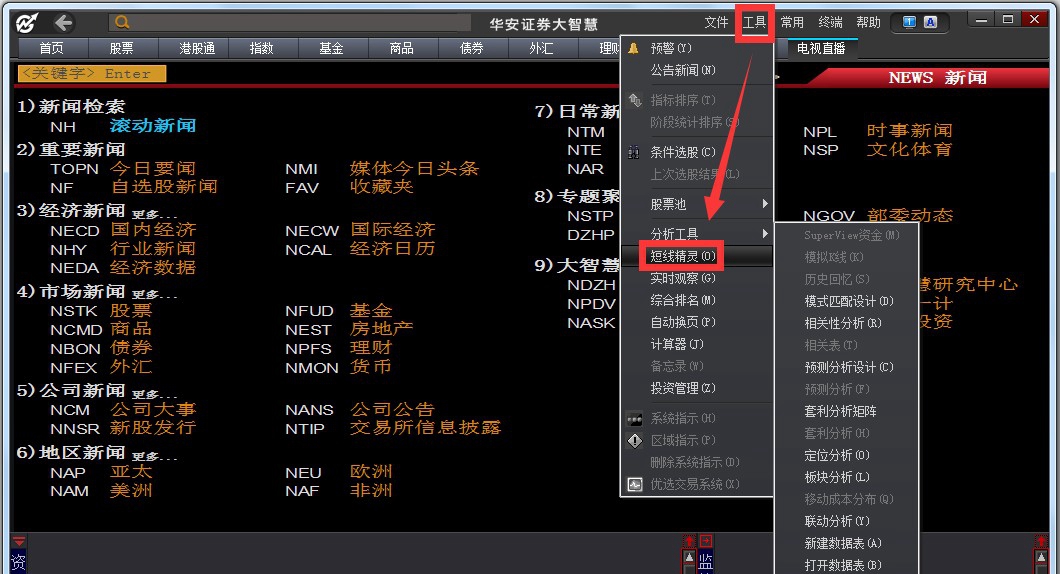Viewport: 1060px width, 574px height.
Task: Open the 文件 menu
Action: (716, 22)
